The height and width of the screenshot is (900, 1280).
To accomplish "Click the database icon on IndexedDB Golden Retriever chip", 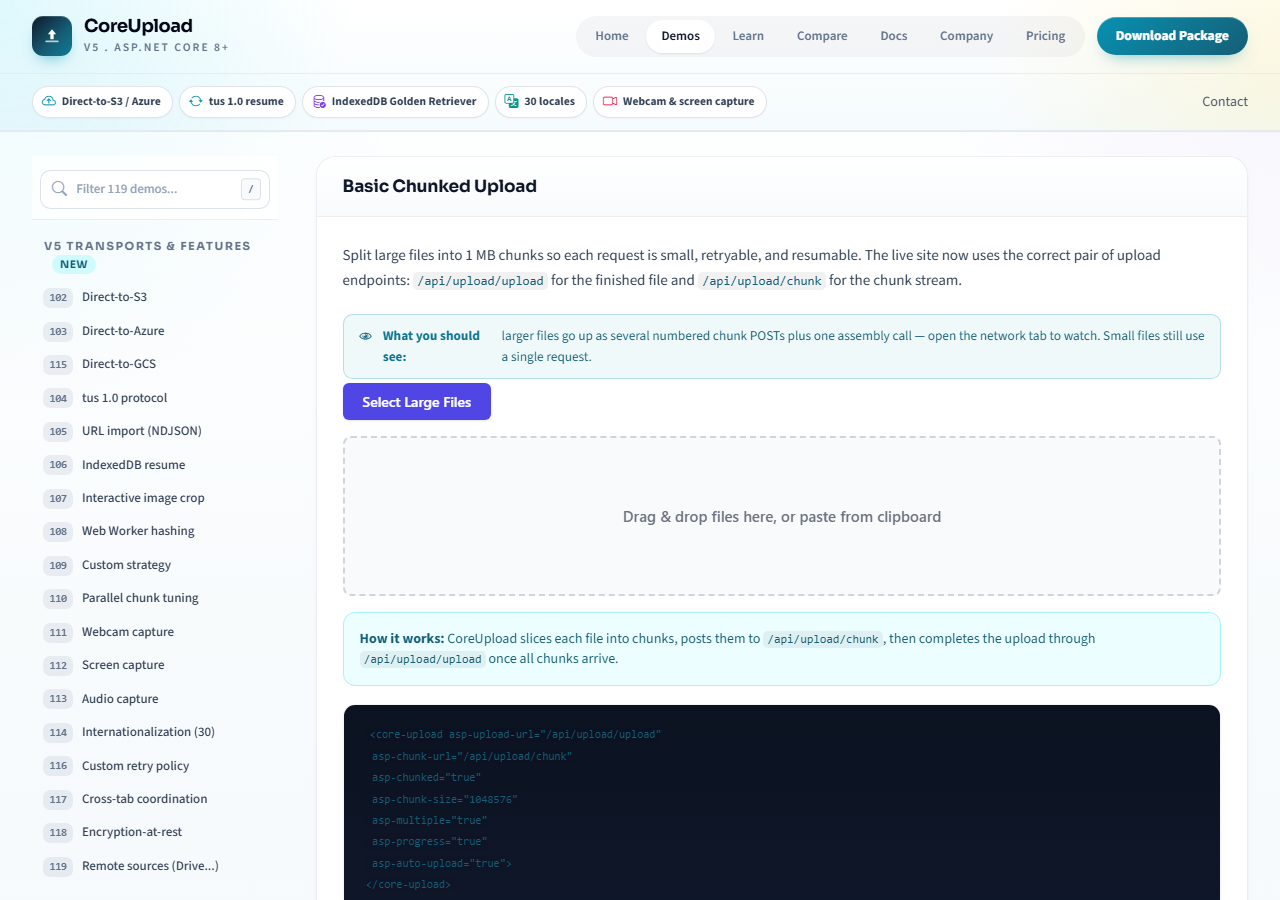I will [319, 101].
